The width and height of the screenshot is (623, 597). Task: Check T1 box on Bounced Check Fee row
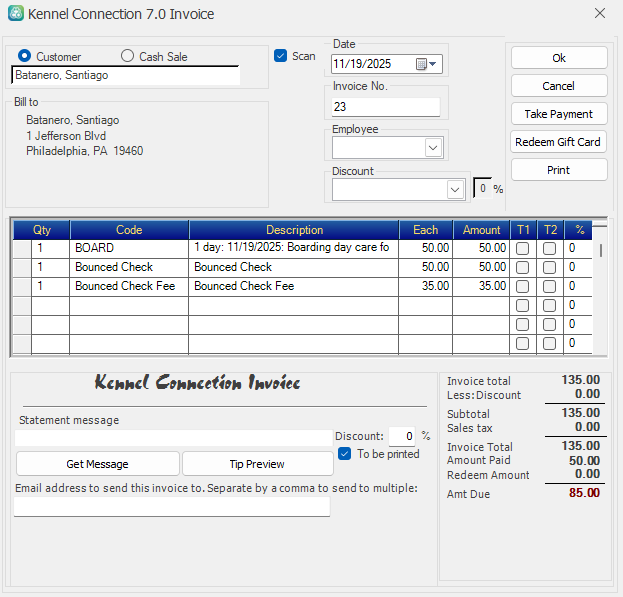(x=522, y=286)
